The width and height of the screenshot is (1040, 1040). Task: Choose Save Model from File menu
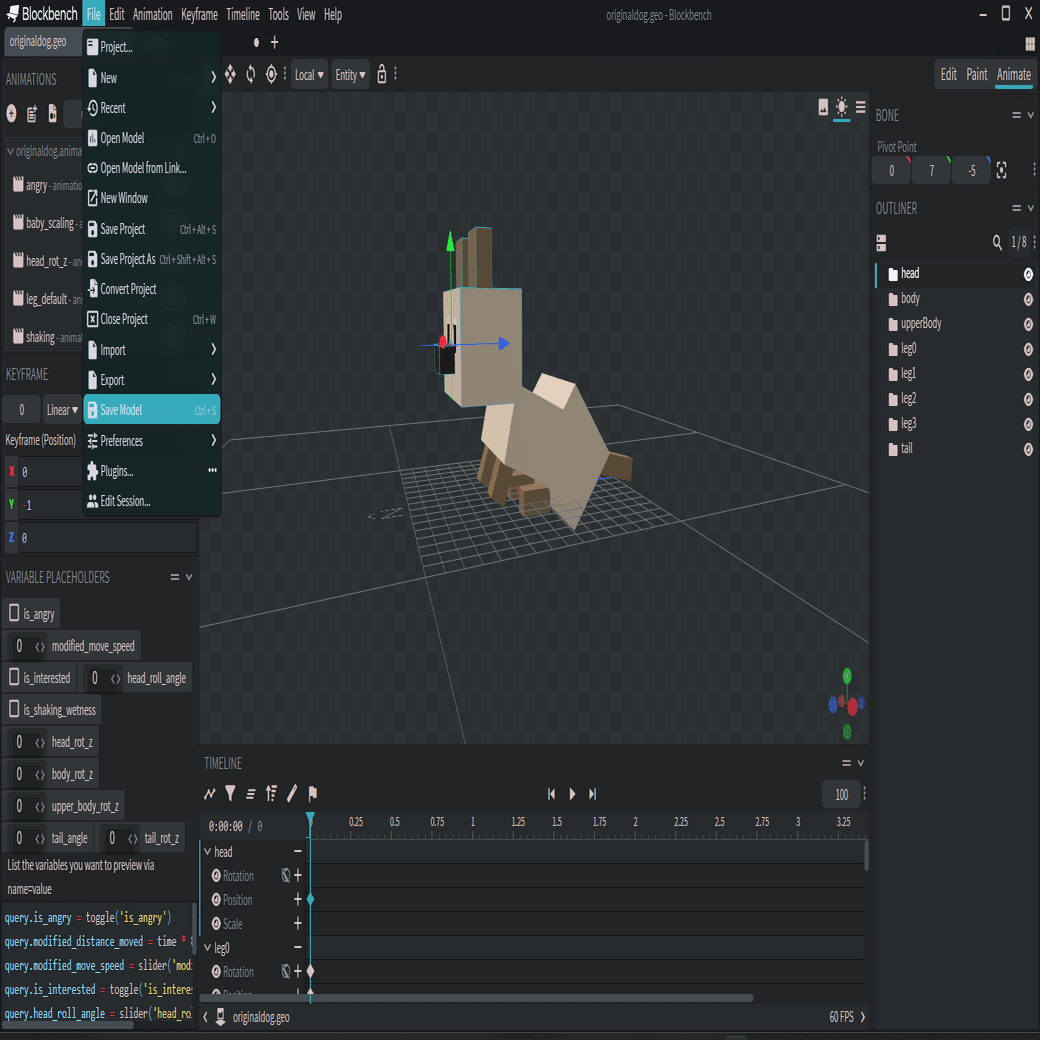pyautogui.click(x=152, y=410)
